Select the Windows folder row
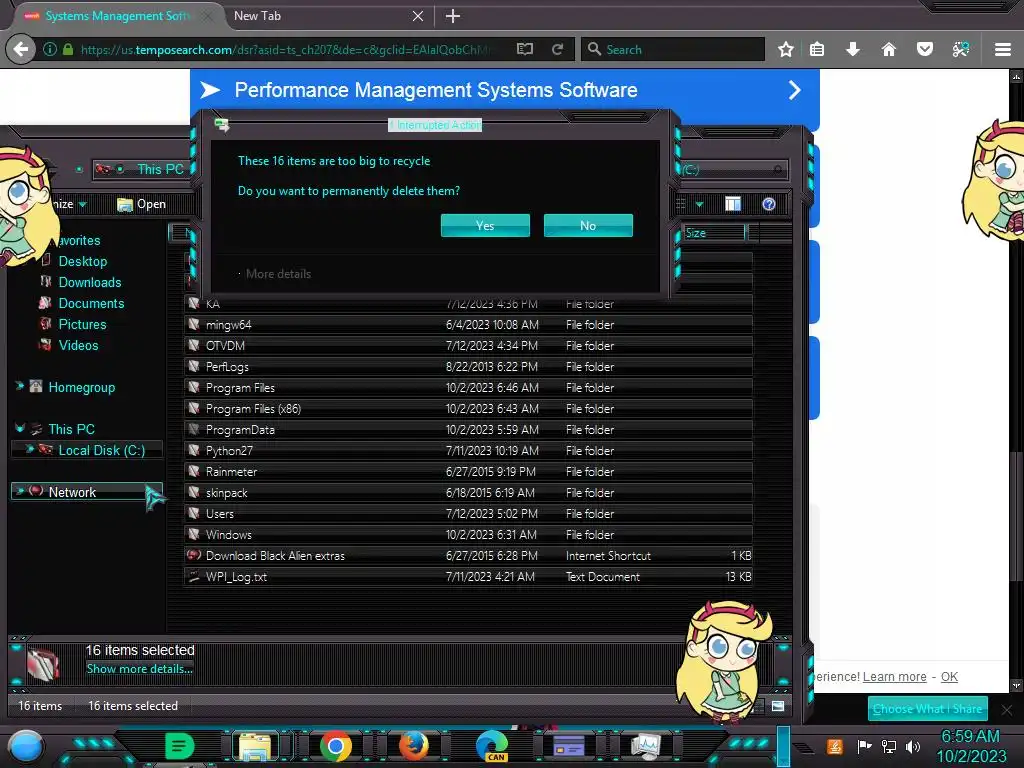 pos(468,534)
